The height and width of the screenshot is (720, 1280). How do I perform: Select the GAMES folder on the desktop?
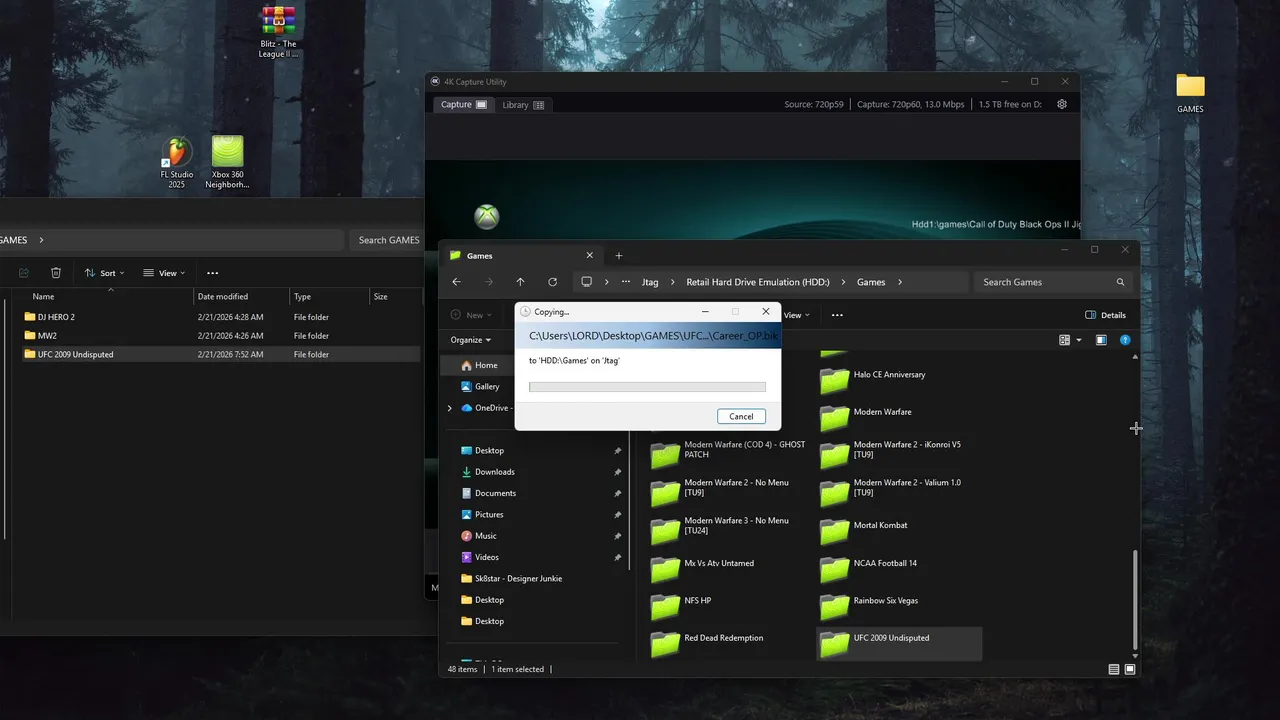point(1190,94)
